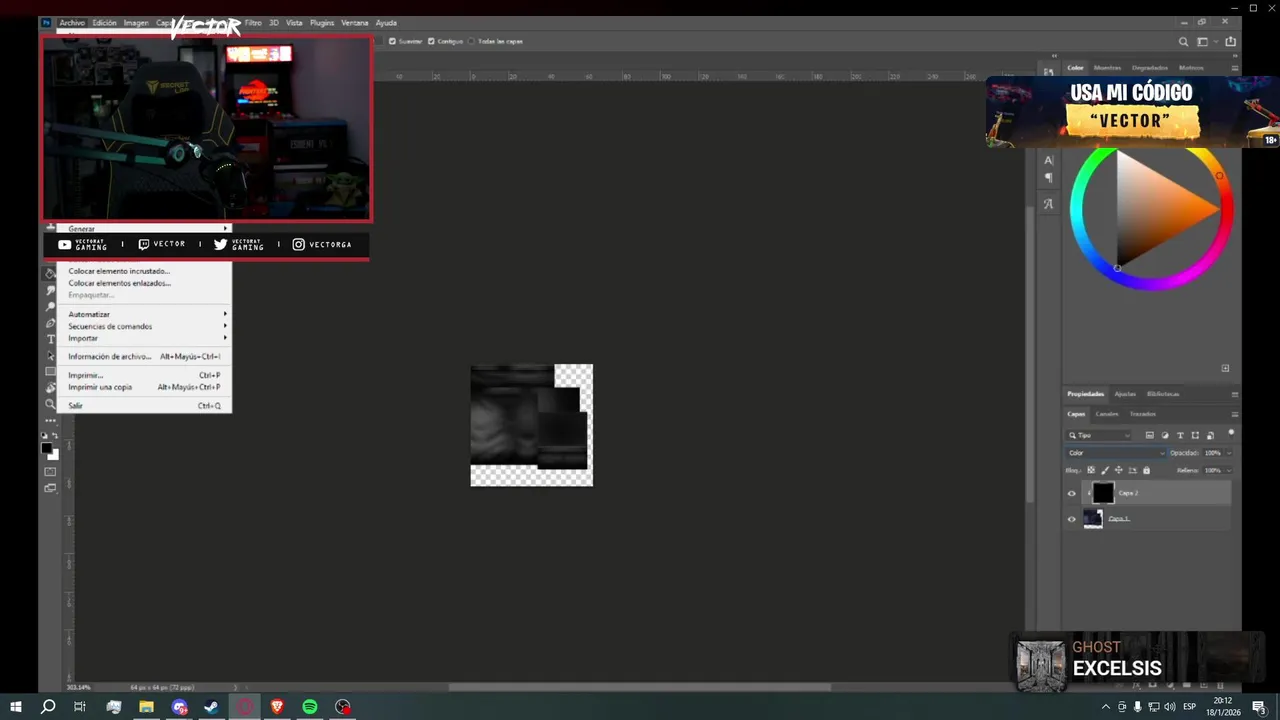This screenshot has width=1280, height=720.
Task: Expand the Automatizar submenu
Action: (144, 314)
